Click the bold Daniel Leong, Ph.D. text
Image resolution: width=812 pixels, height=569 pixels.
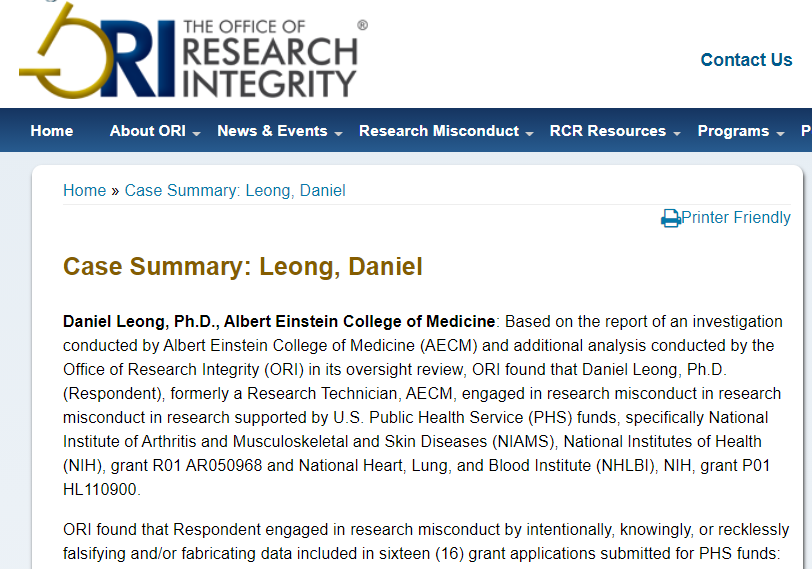[140, 321]
